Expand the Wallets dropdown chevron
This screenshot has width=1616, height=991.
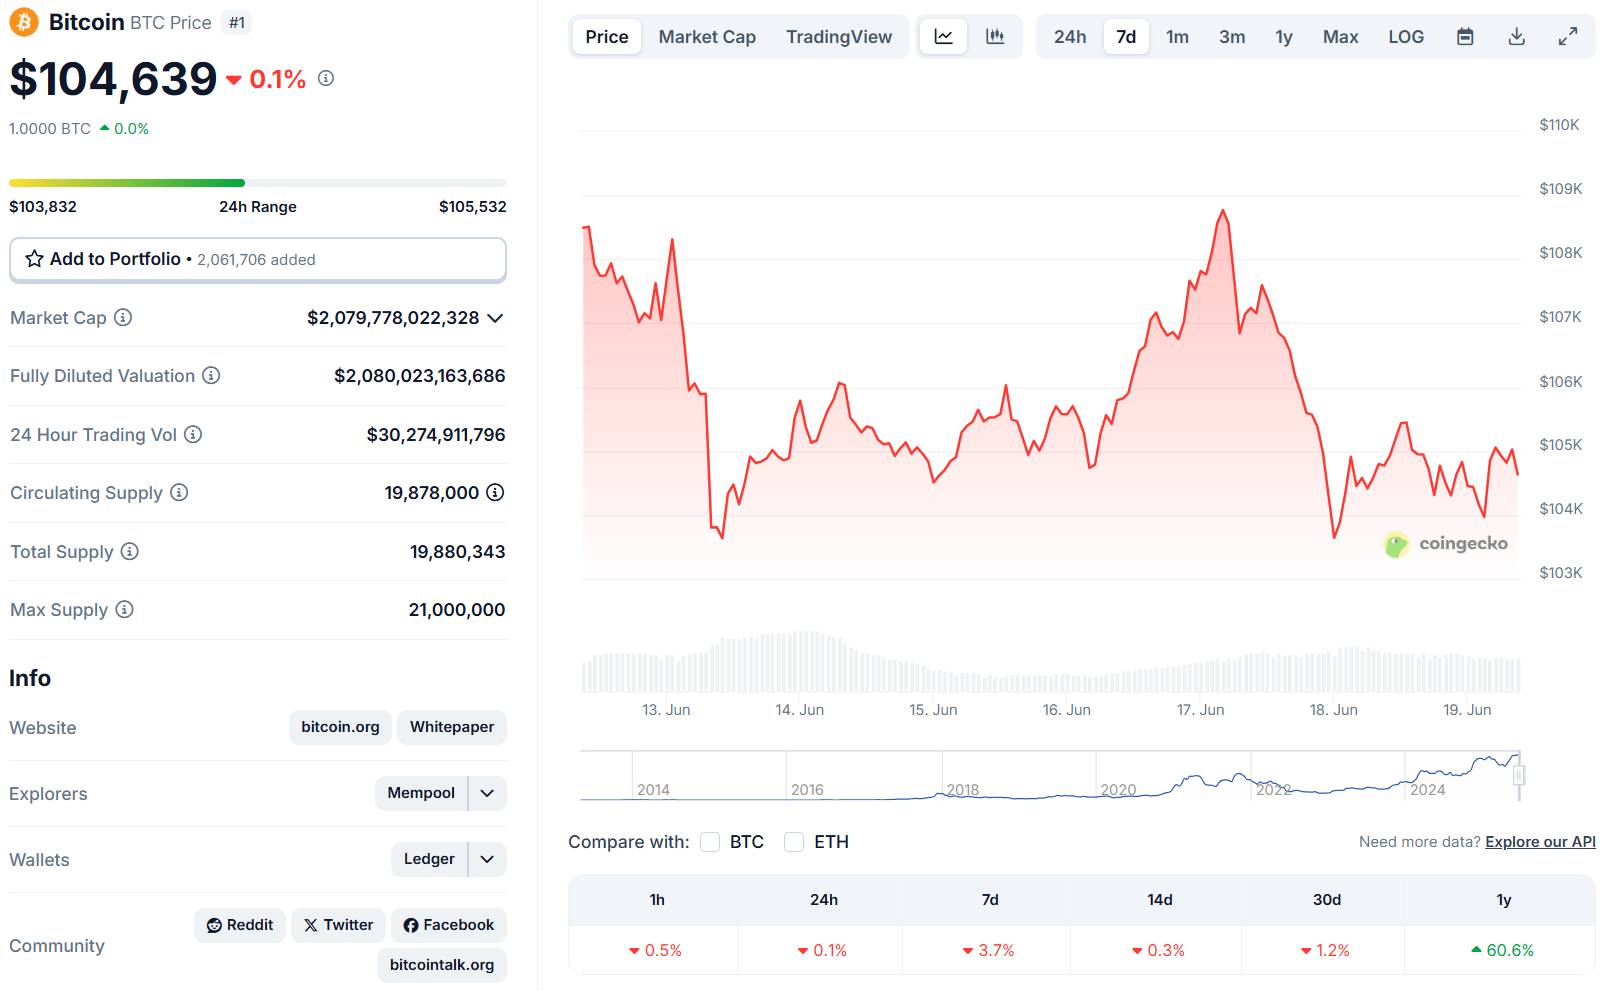[x=487, y=859]
